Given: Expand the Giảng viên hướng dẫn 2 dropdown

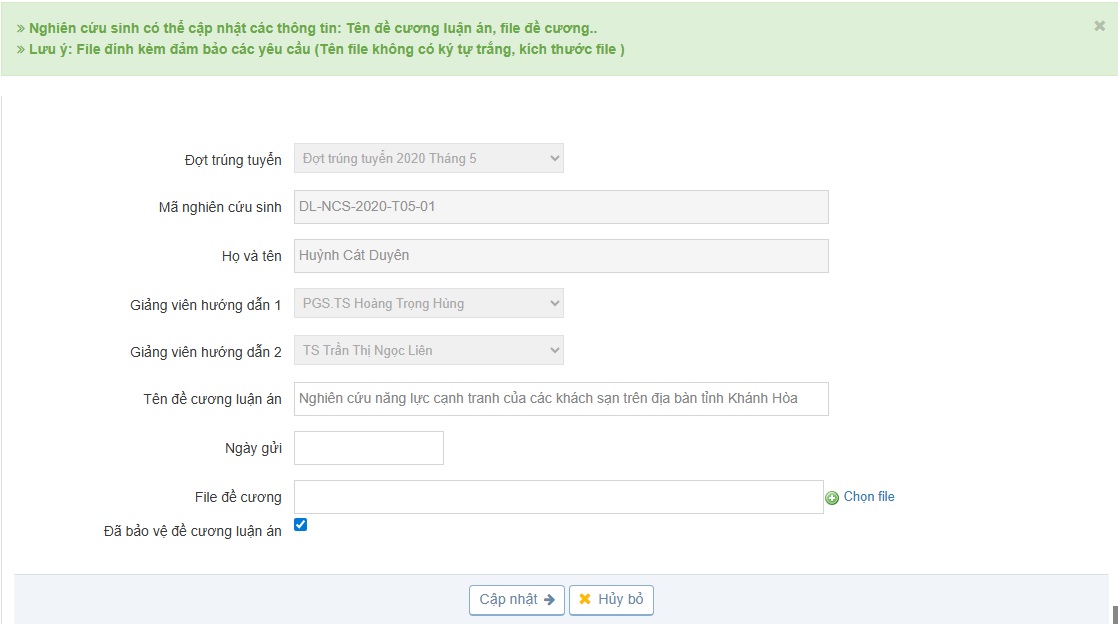Looking at the screenshot, I should coord(428,350).
